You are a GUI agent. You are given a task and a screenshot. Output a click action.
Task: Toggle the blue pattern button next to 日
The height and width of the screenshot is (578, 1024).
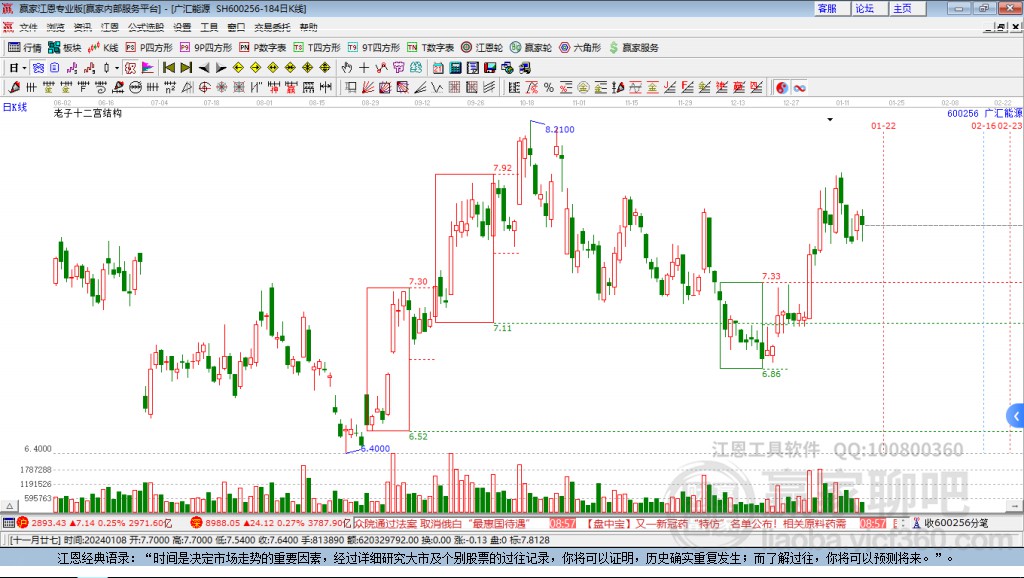point(39,68)
